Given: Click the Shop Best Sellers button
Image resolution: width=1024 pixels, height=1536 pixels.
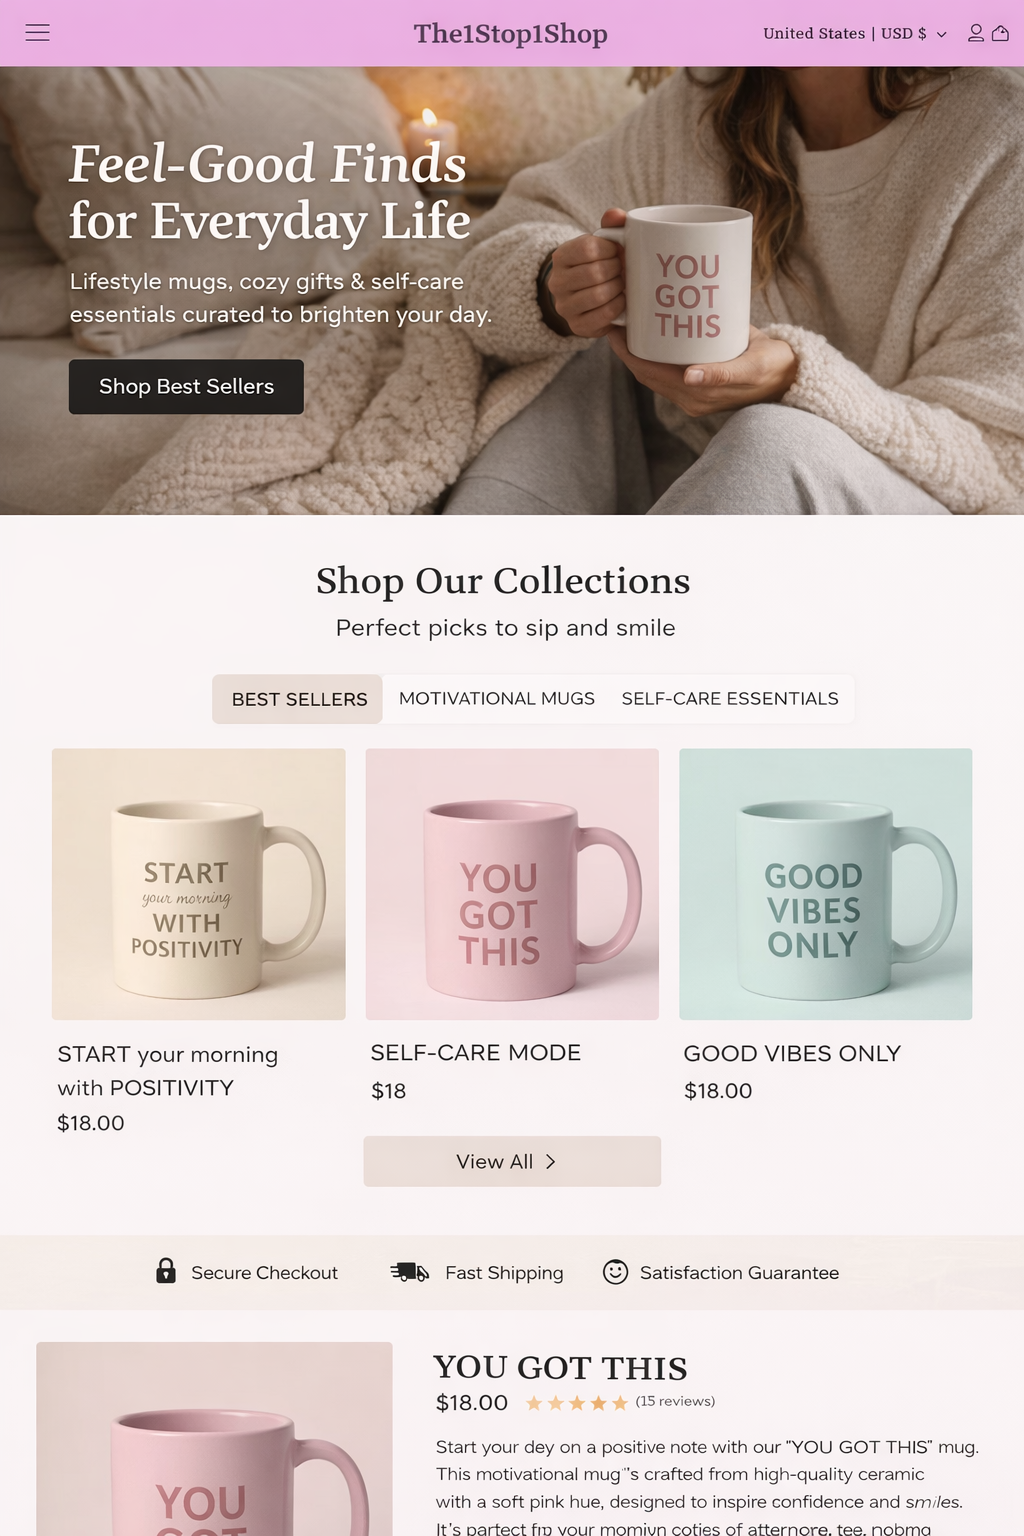Looking at the screenshot, I should 186,387.
